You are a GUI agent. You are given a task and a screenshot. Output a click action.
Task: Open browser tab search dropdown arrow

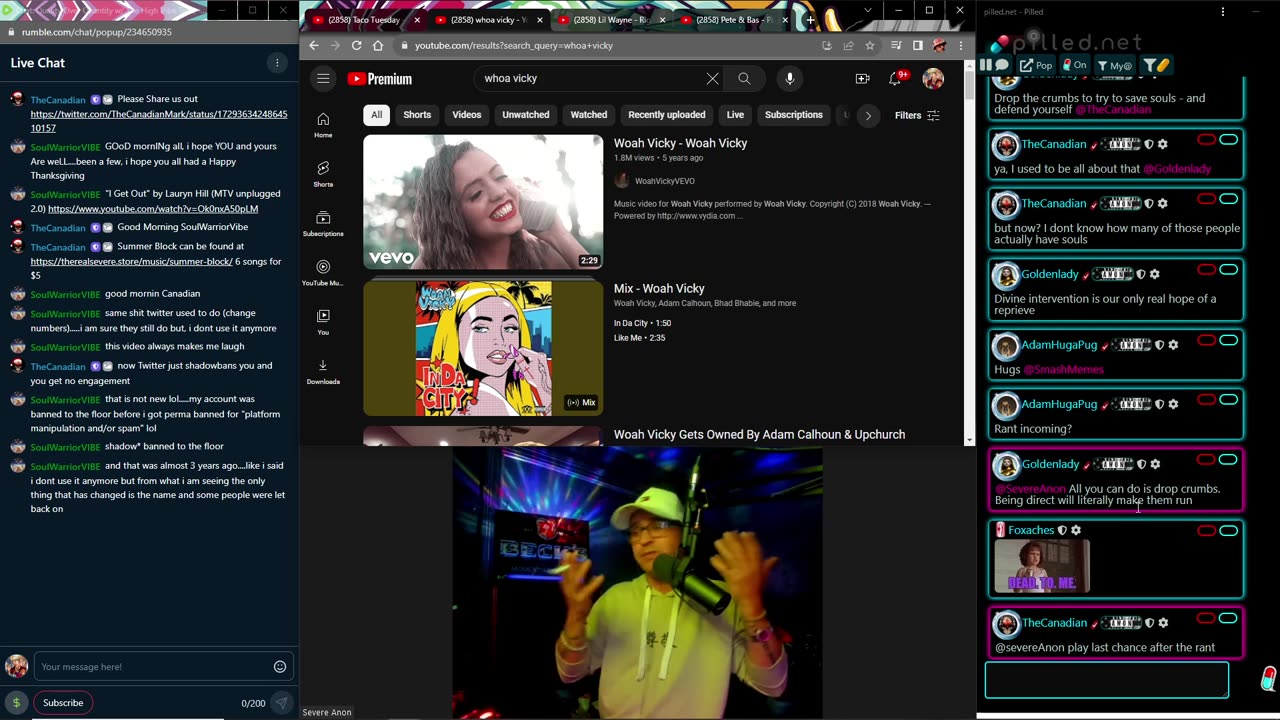pyautogui.click(x=867, y=11)
